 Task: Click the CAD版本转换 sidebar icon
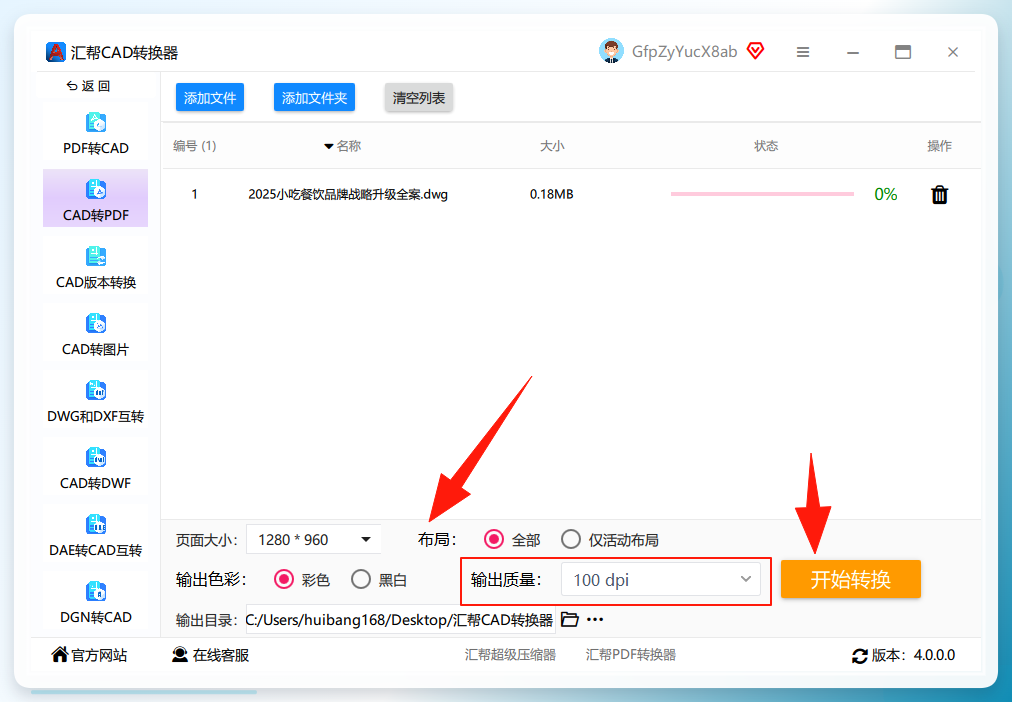point(96,256)
